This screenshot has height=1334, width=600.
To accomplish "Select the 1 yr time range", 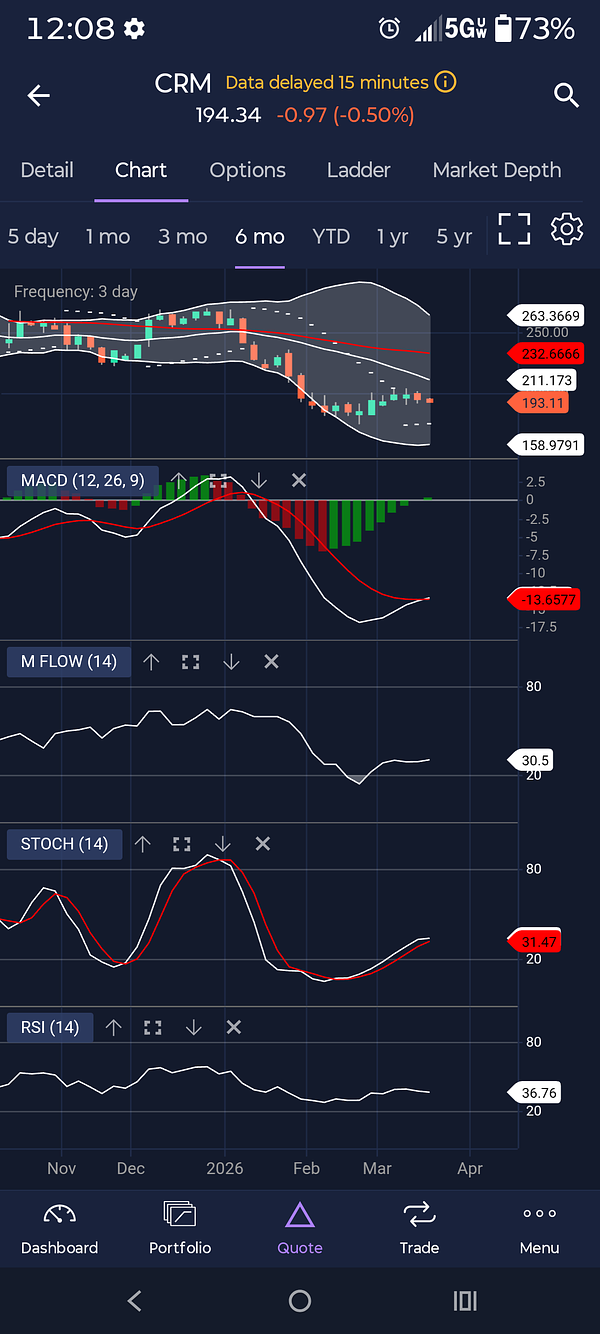I will pyautogui.click(x=392, y=237).
